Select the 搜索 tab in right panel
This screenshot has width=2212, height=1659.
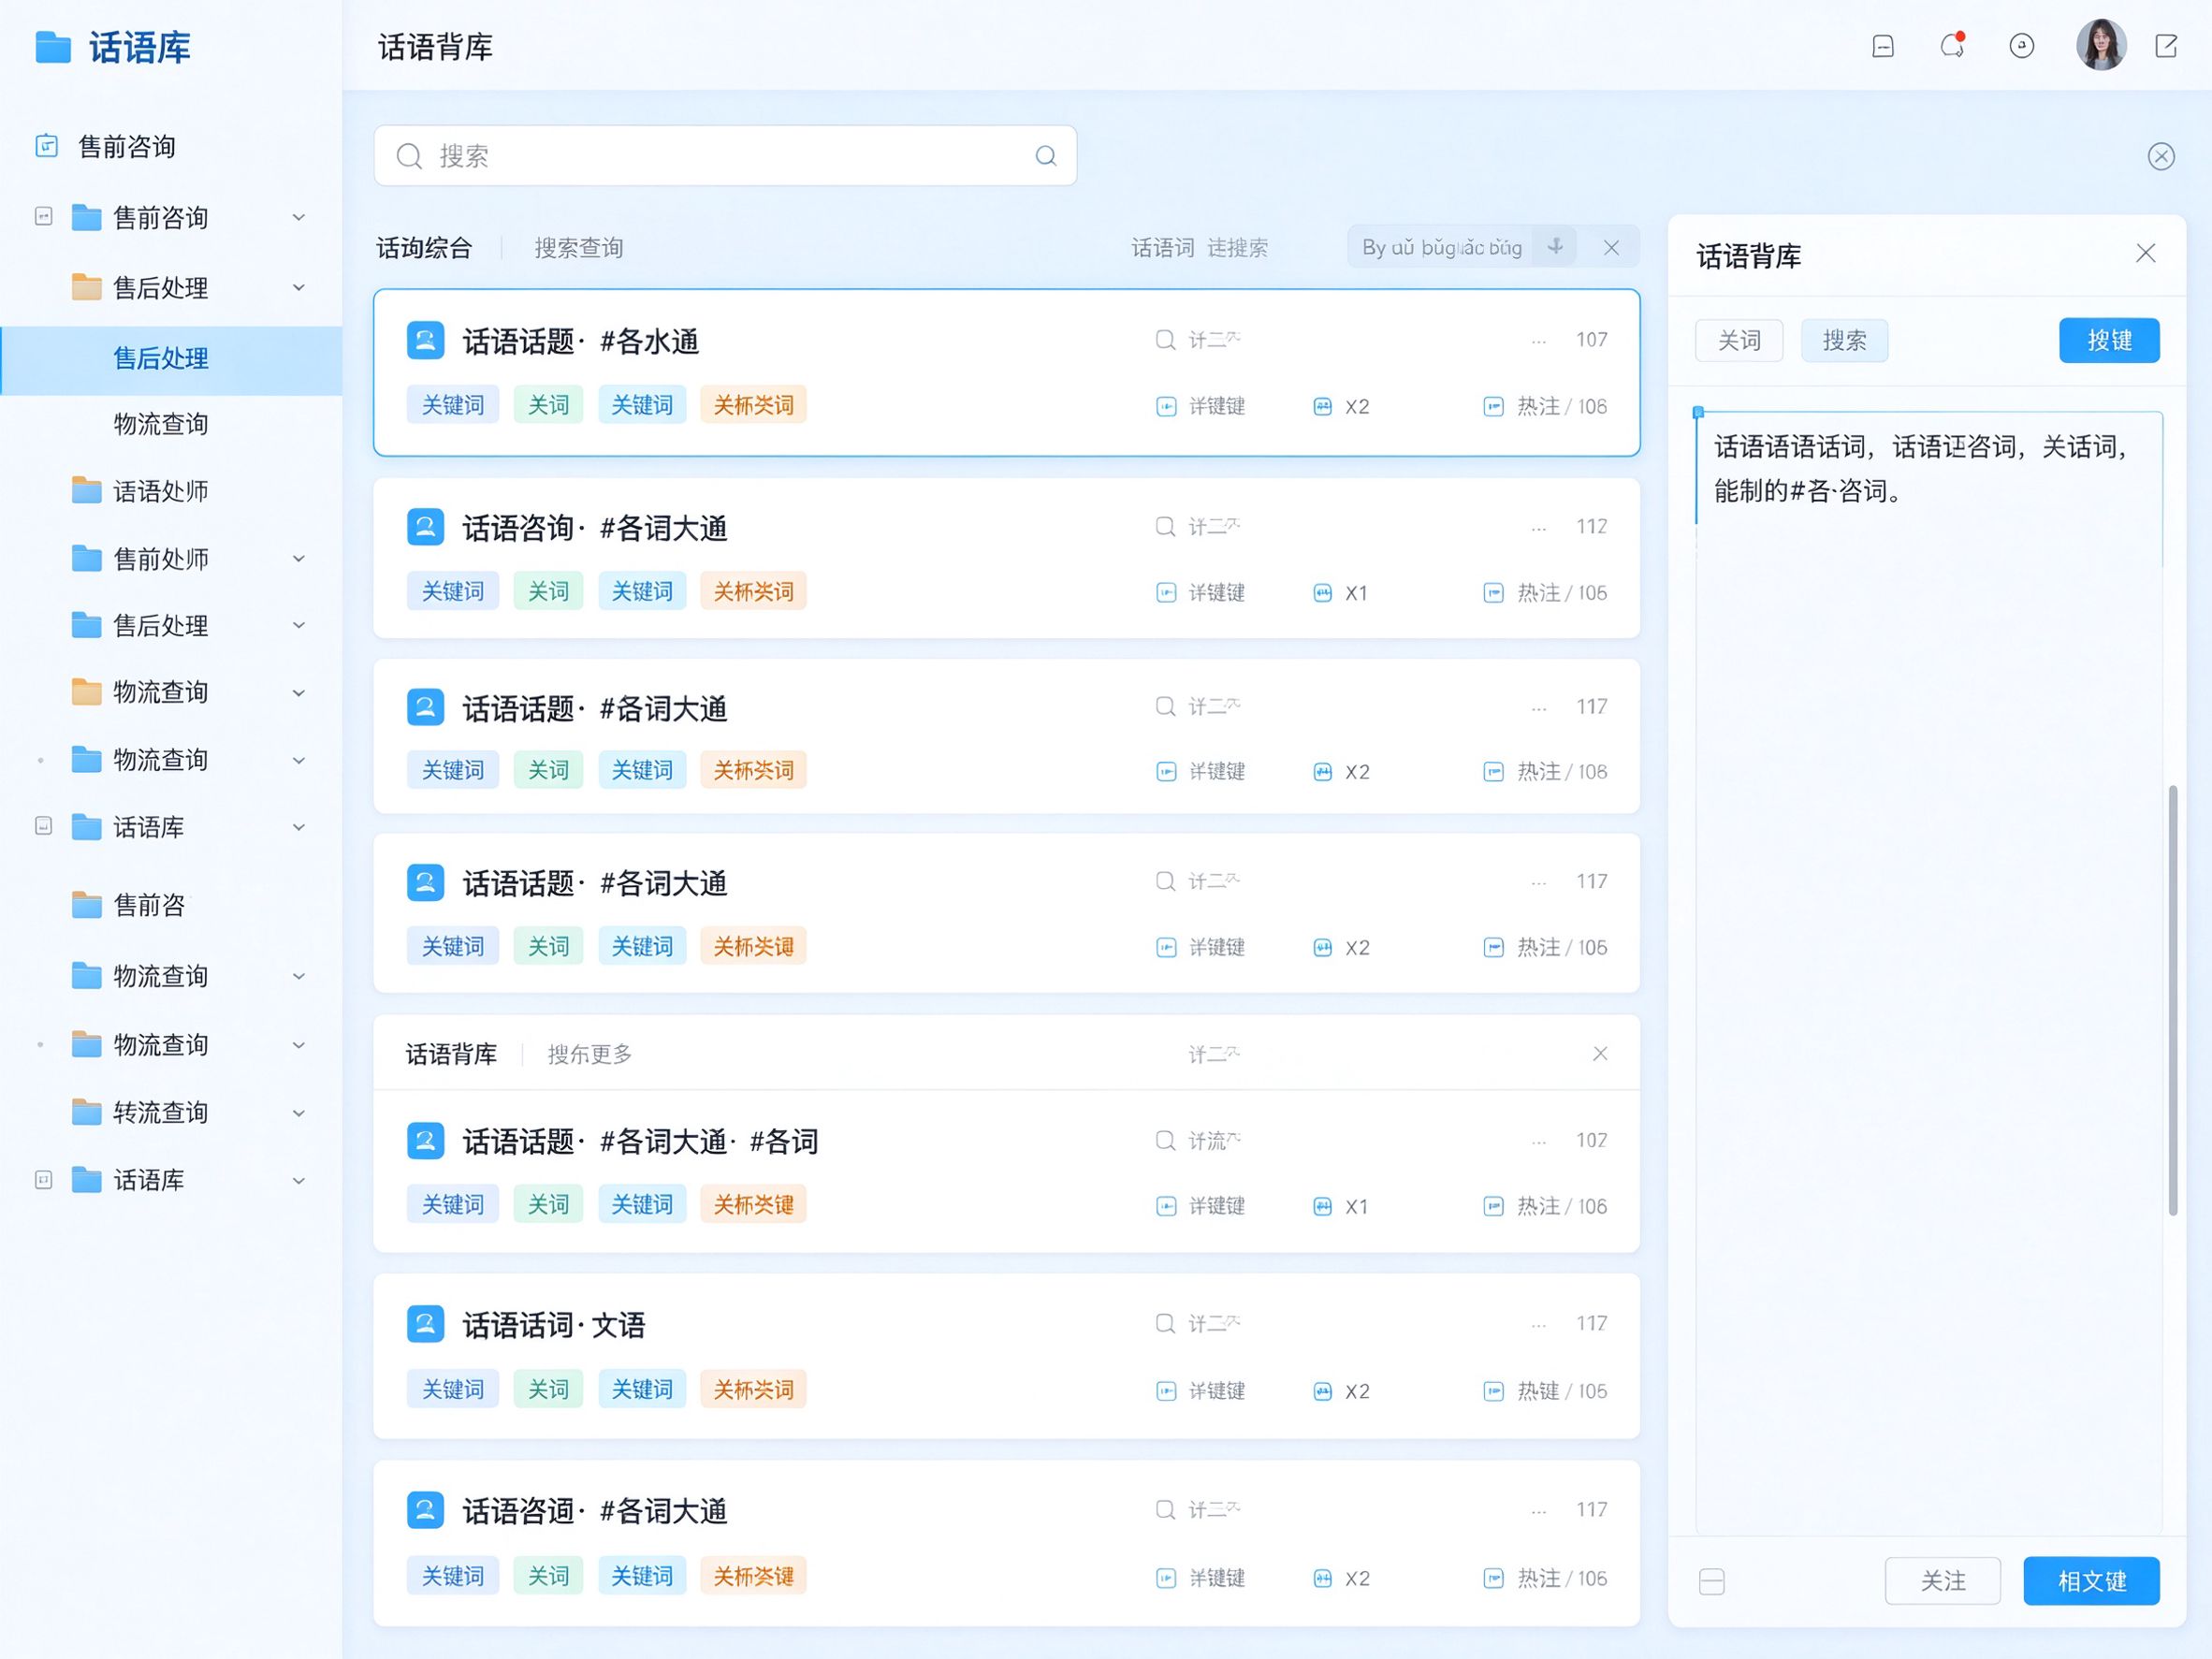point(1844,340)
